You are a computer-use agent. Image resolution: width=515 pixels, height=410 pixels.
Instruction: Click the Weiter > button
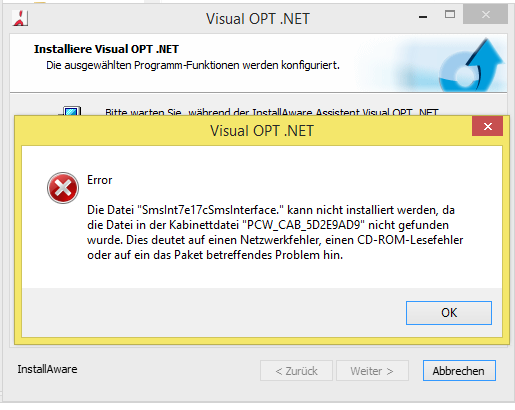pos(372,370)
